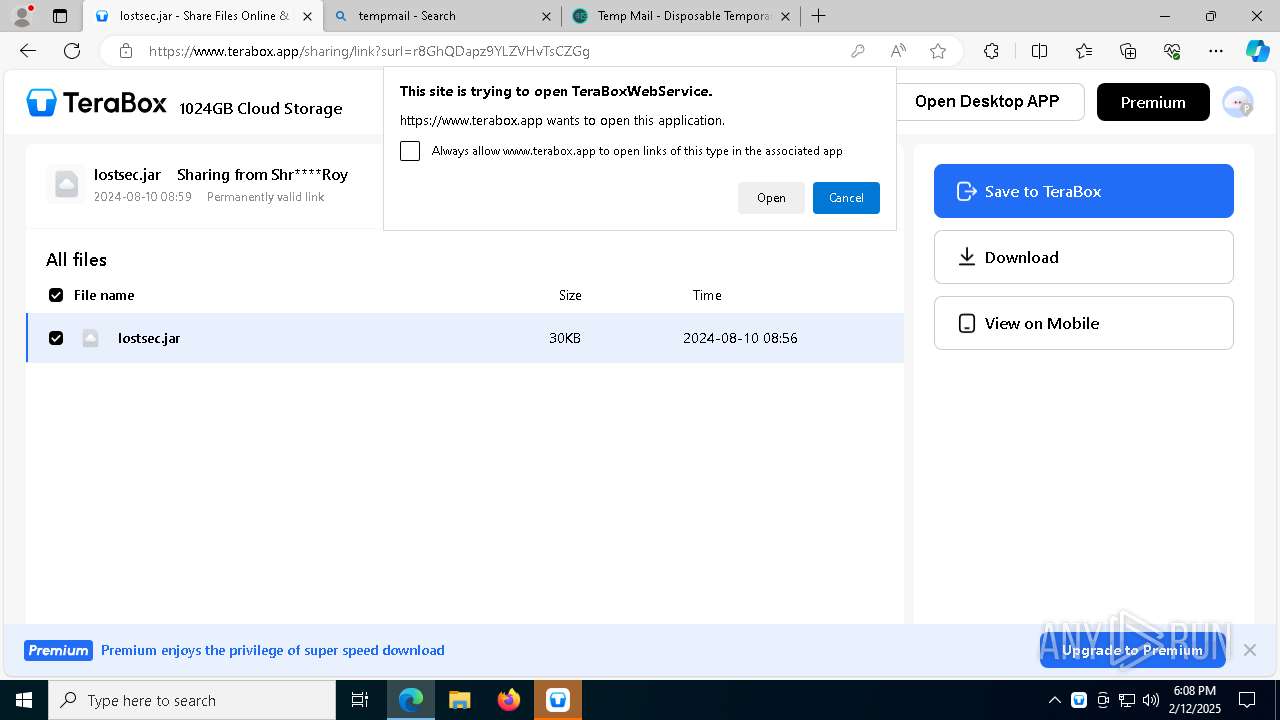The height and width of the screenshot is (720, 1280).
Task: Switch to the Temp Mail Disposable tab
Action: (x=681, y=16)
